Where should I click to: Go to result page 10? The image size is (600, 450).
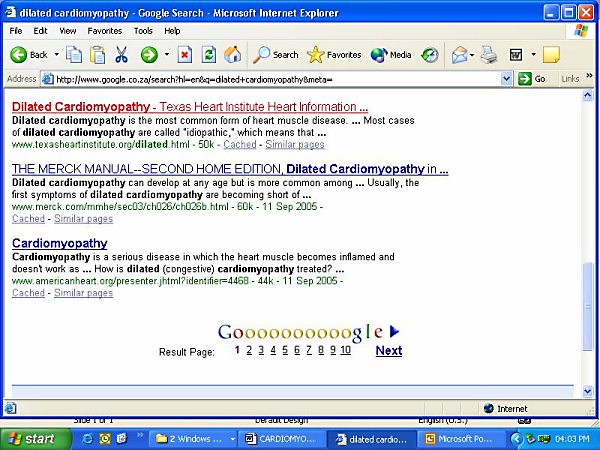pyautogui.click(x=346, y=350)
